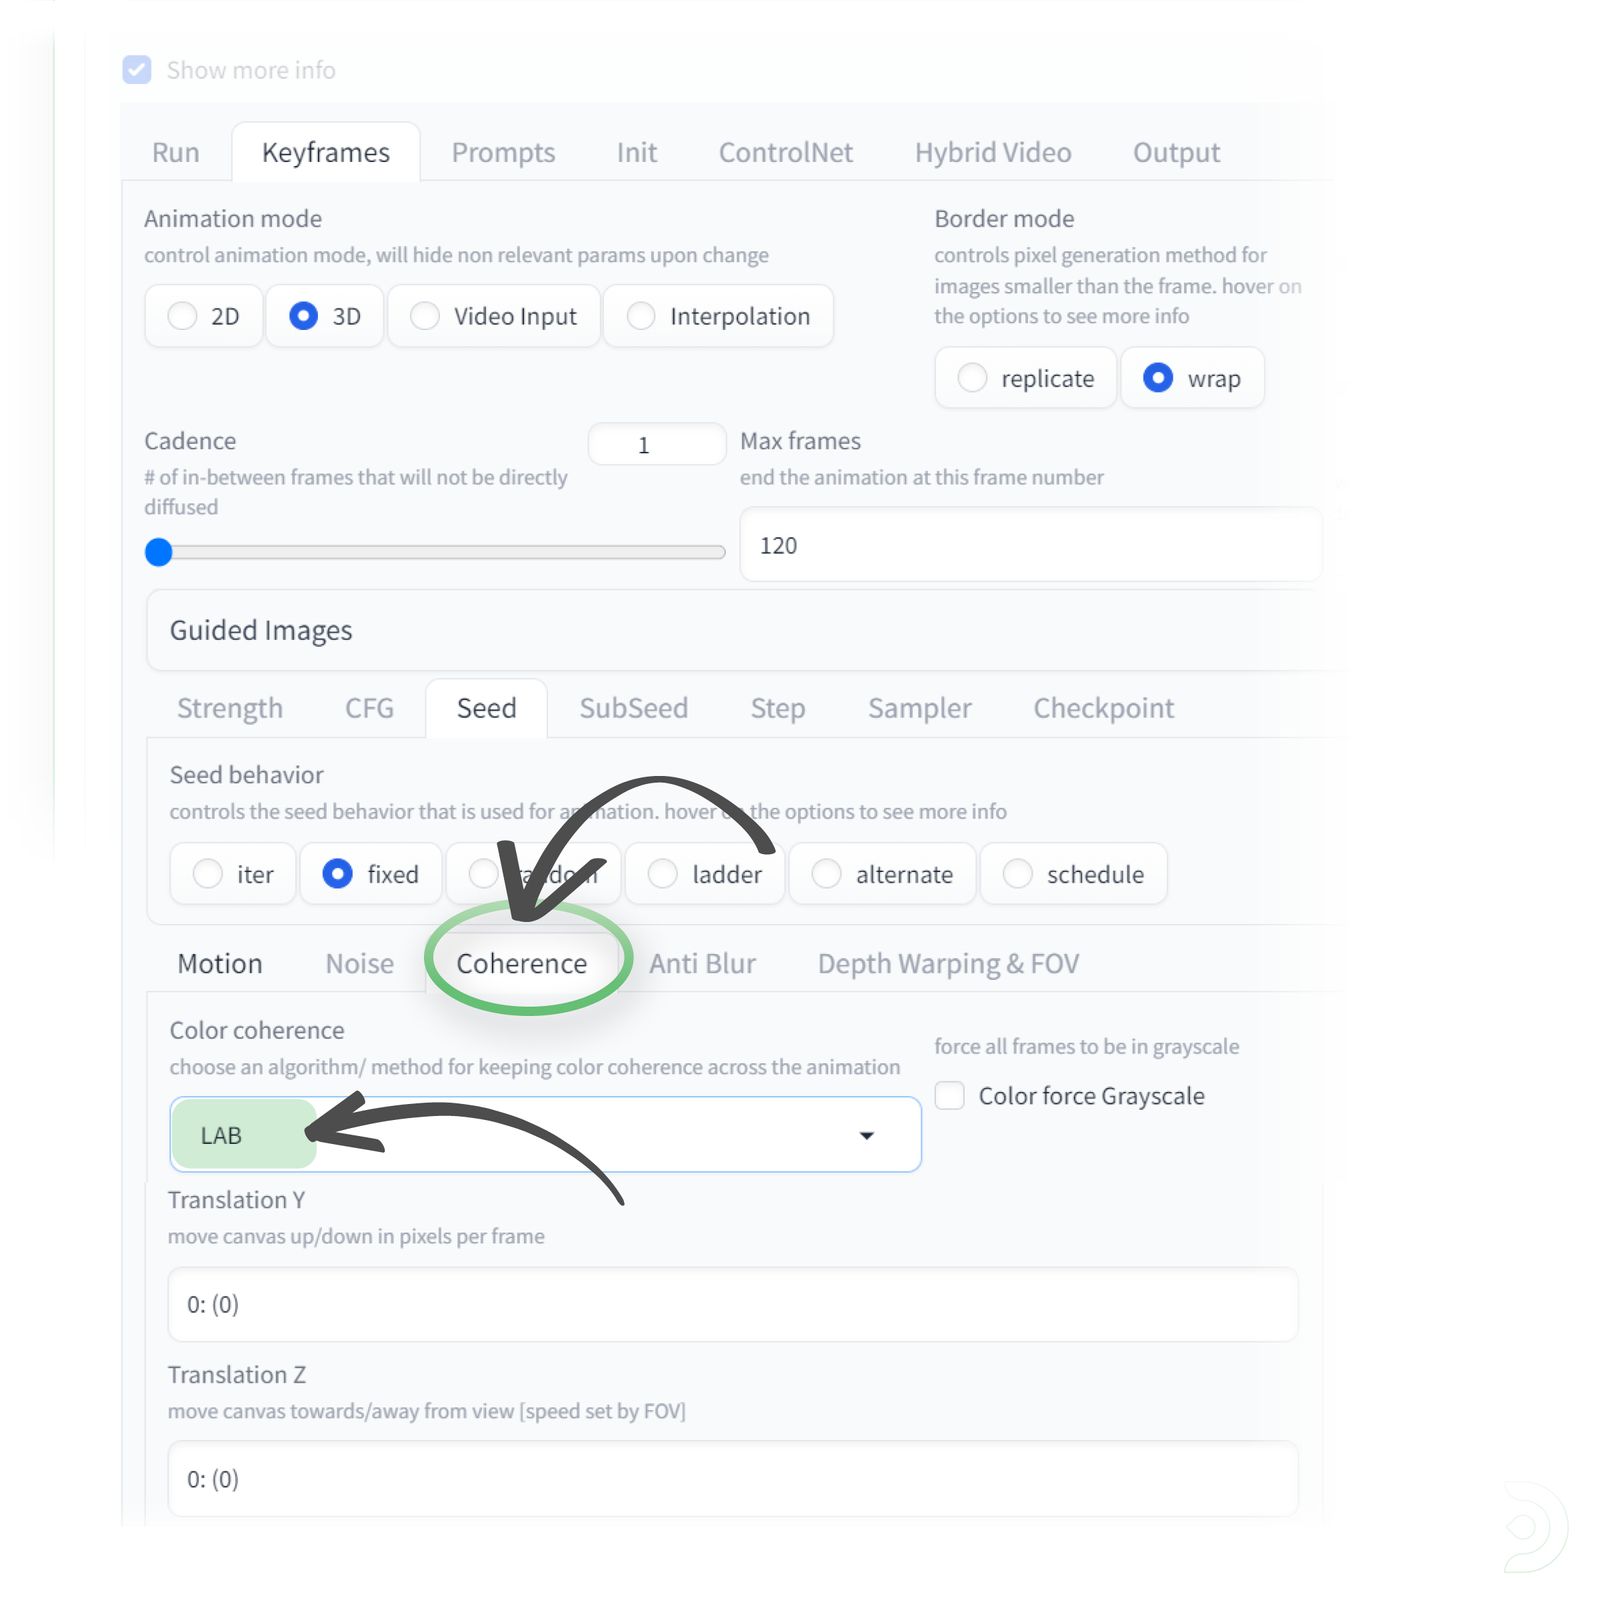Enable Color force Grayscale
Image resolution: width=1600 pixels, height=1600 pixels.
(948, 1095)
